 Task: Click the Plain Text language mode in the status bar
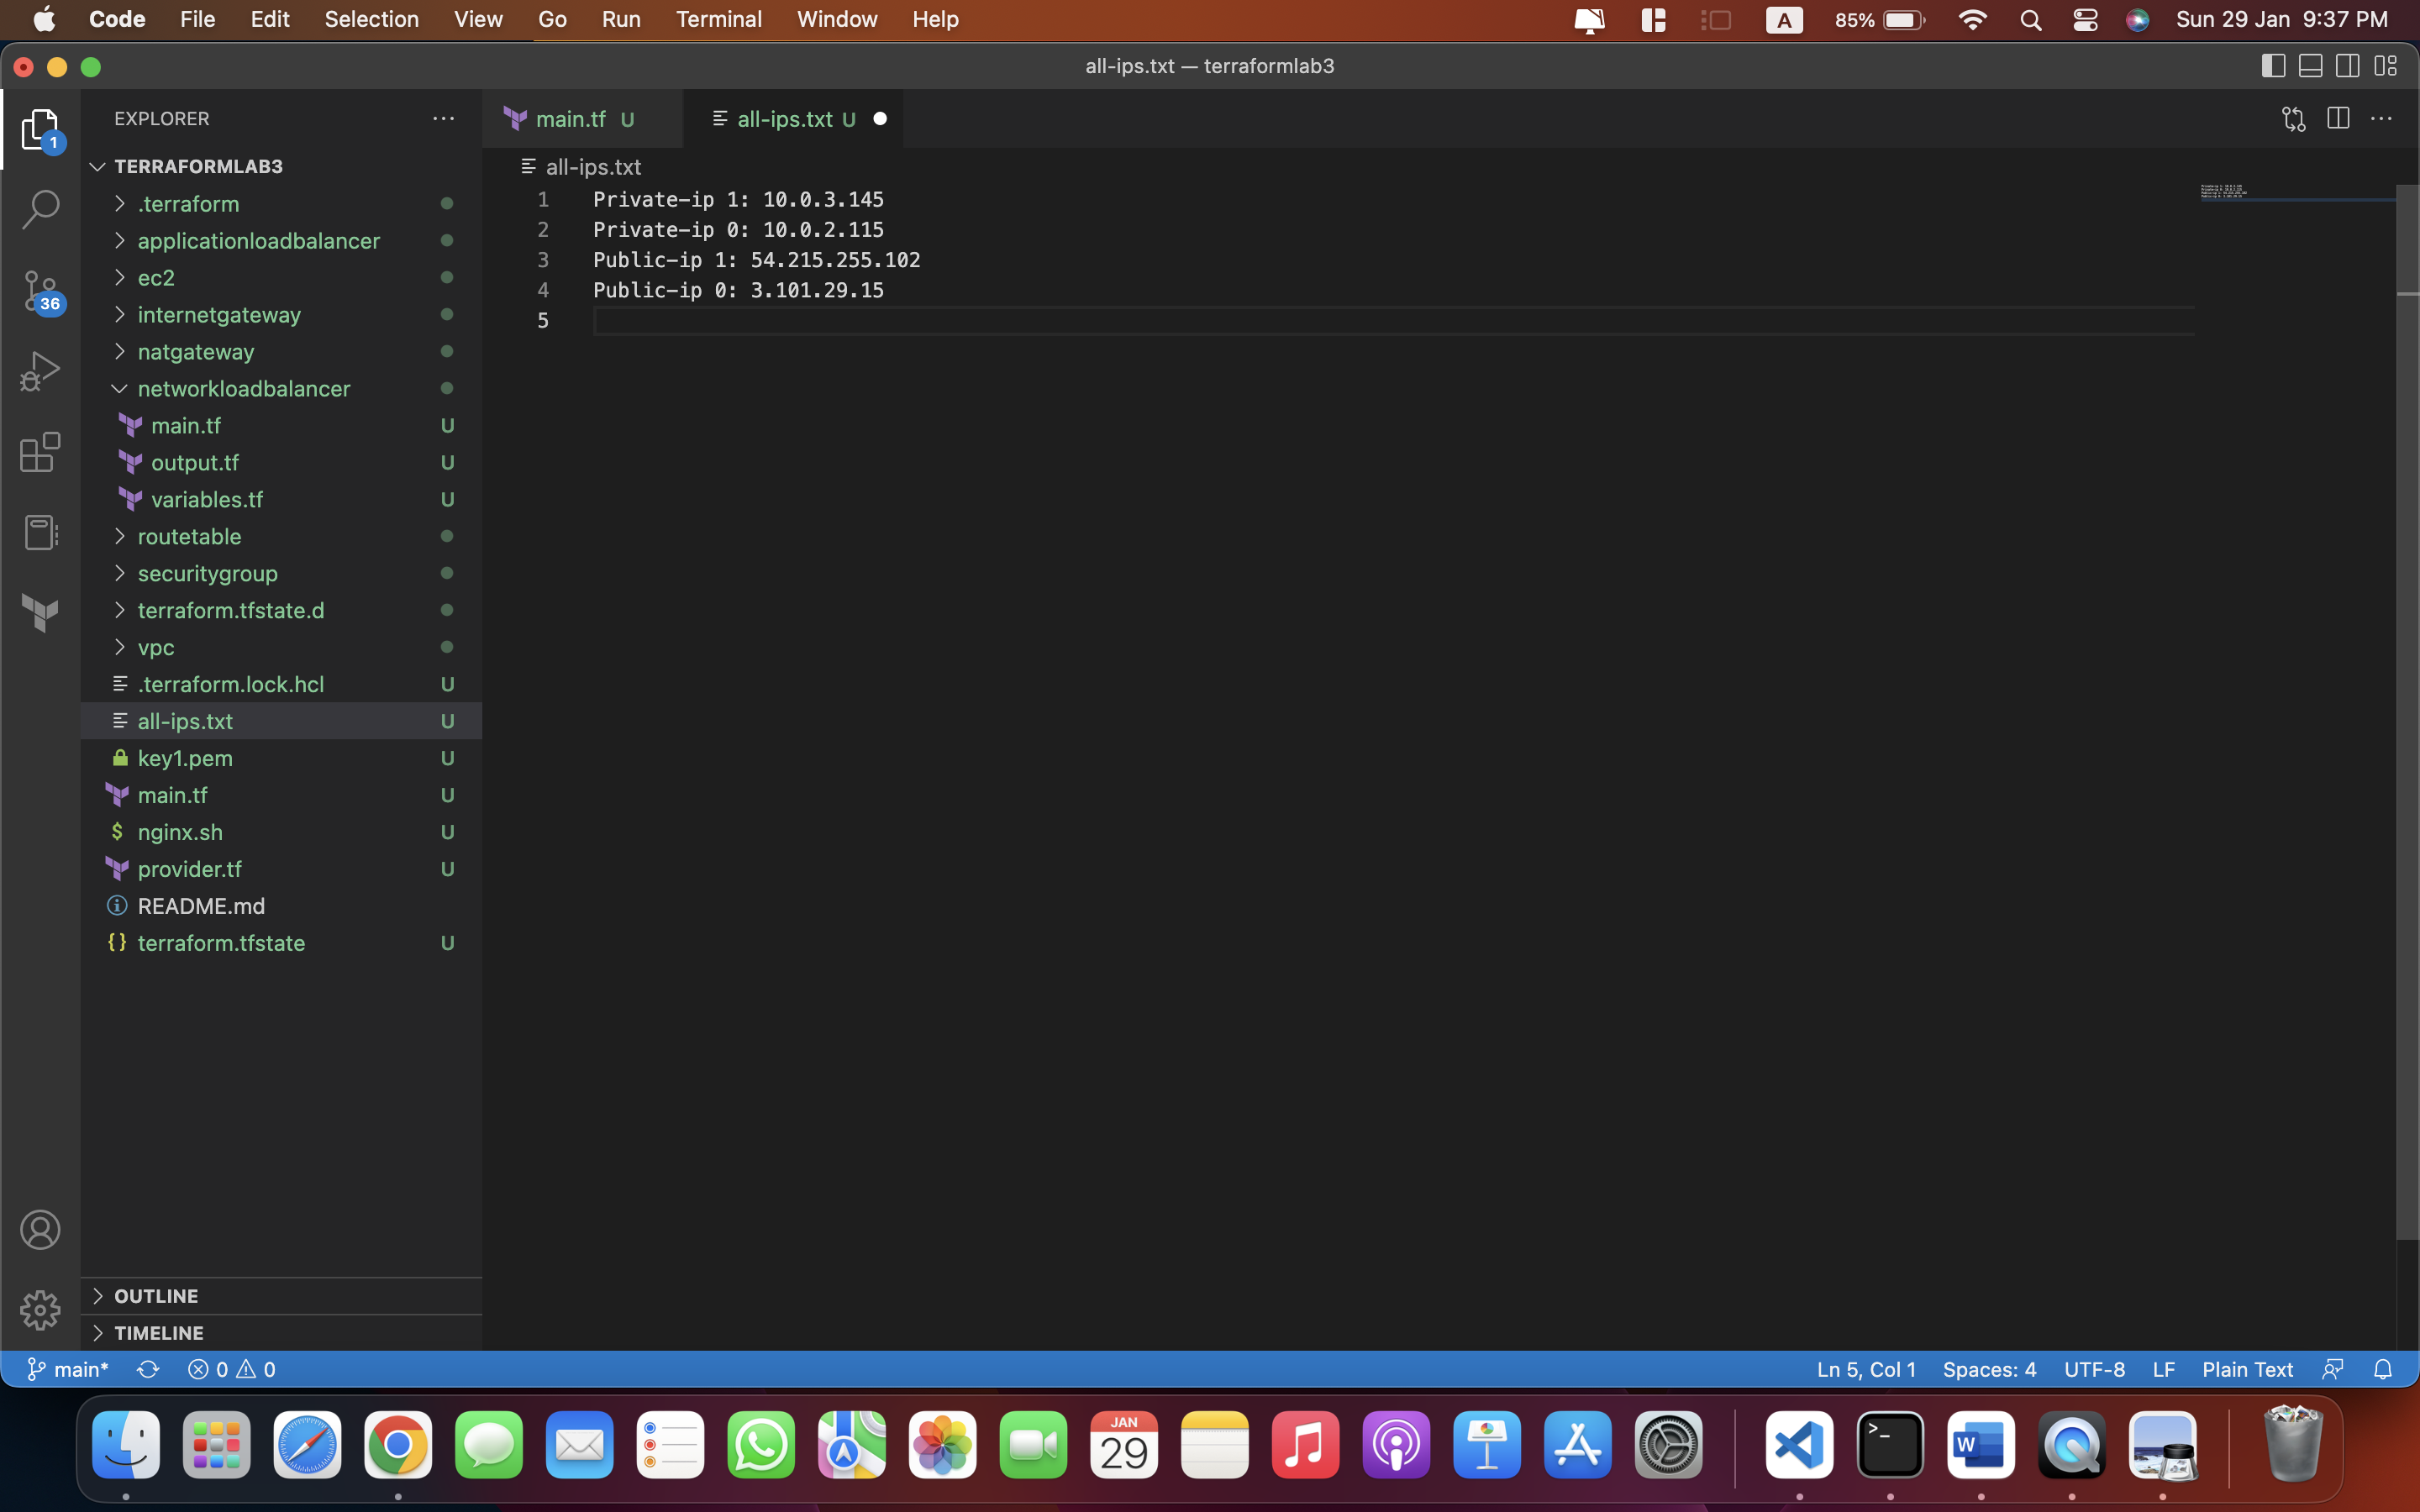2247,1369
